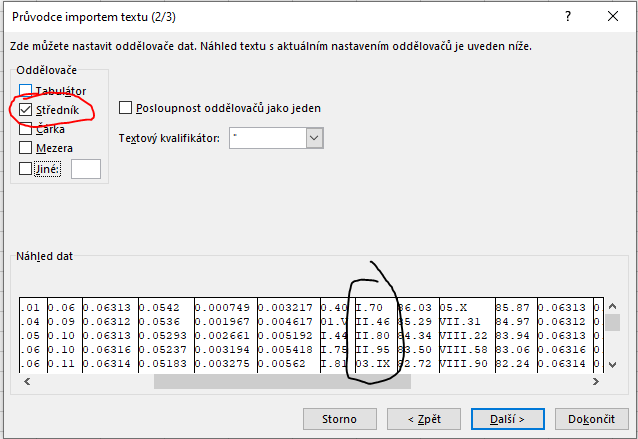Tick the Čárka delimiter checkbox

pos(25,129)
